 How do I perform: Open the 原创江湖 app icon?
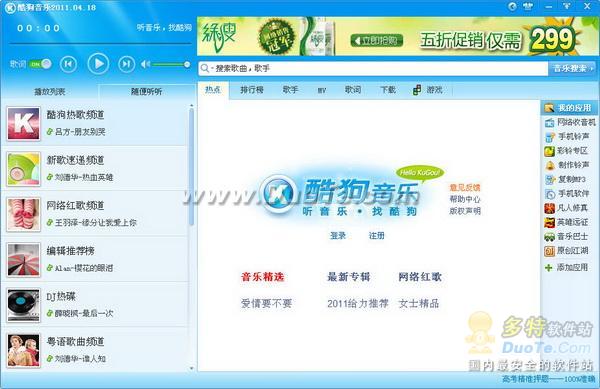coord(549,251)
